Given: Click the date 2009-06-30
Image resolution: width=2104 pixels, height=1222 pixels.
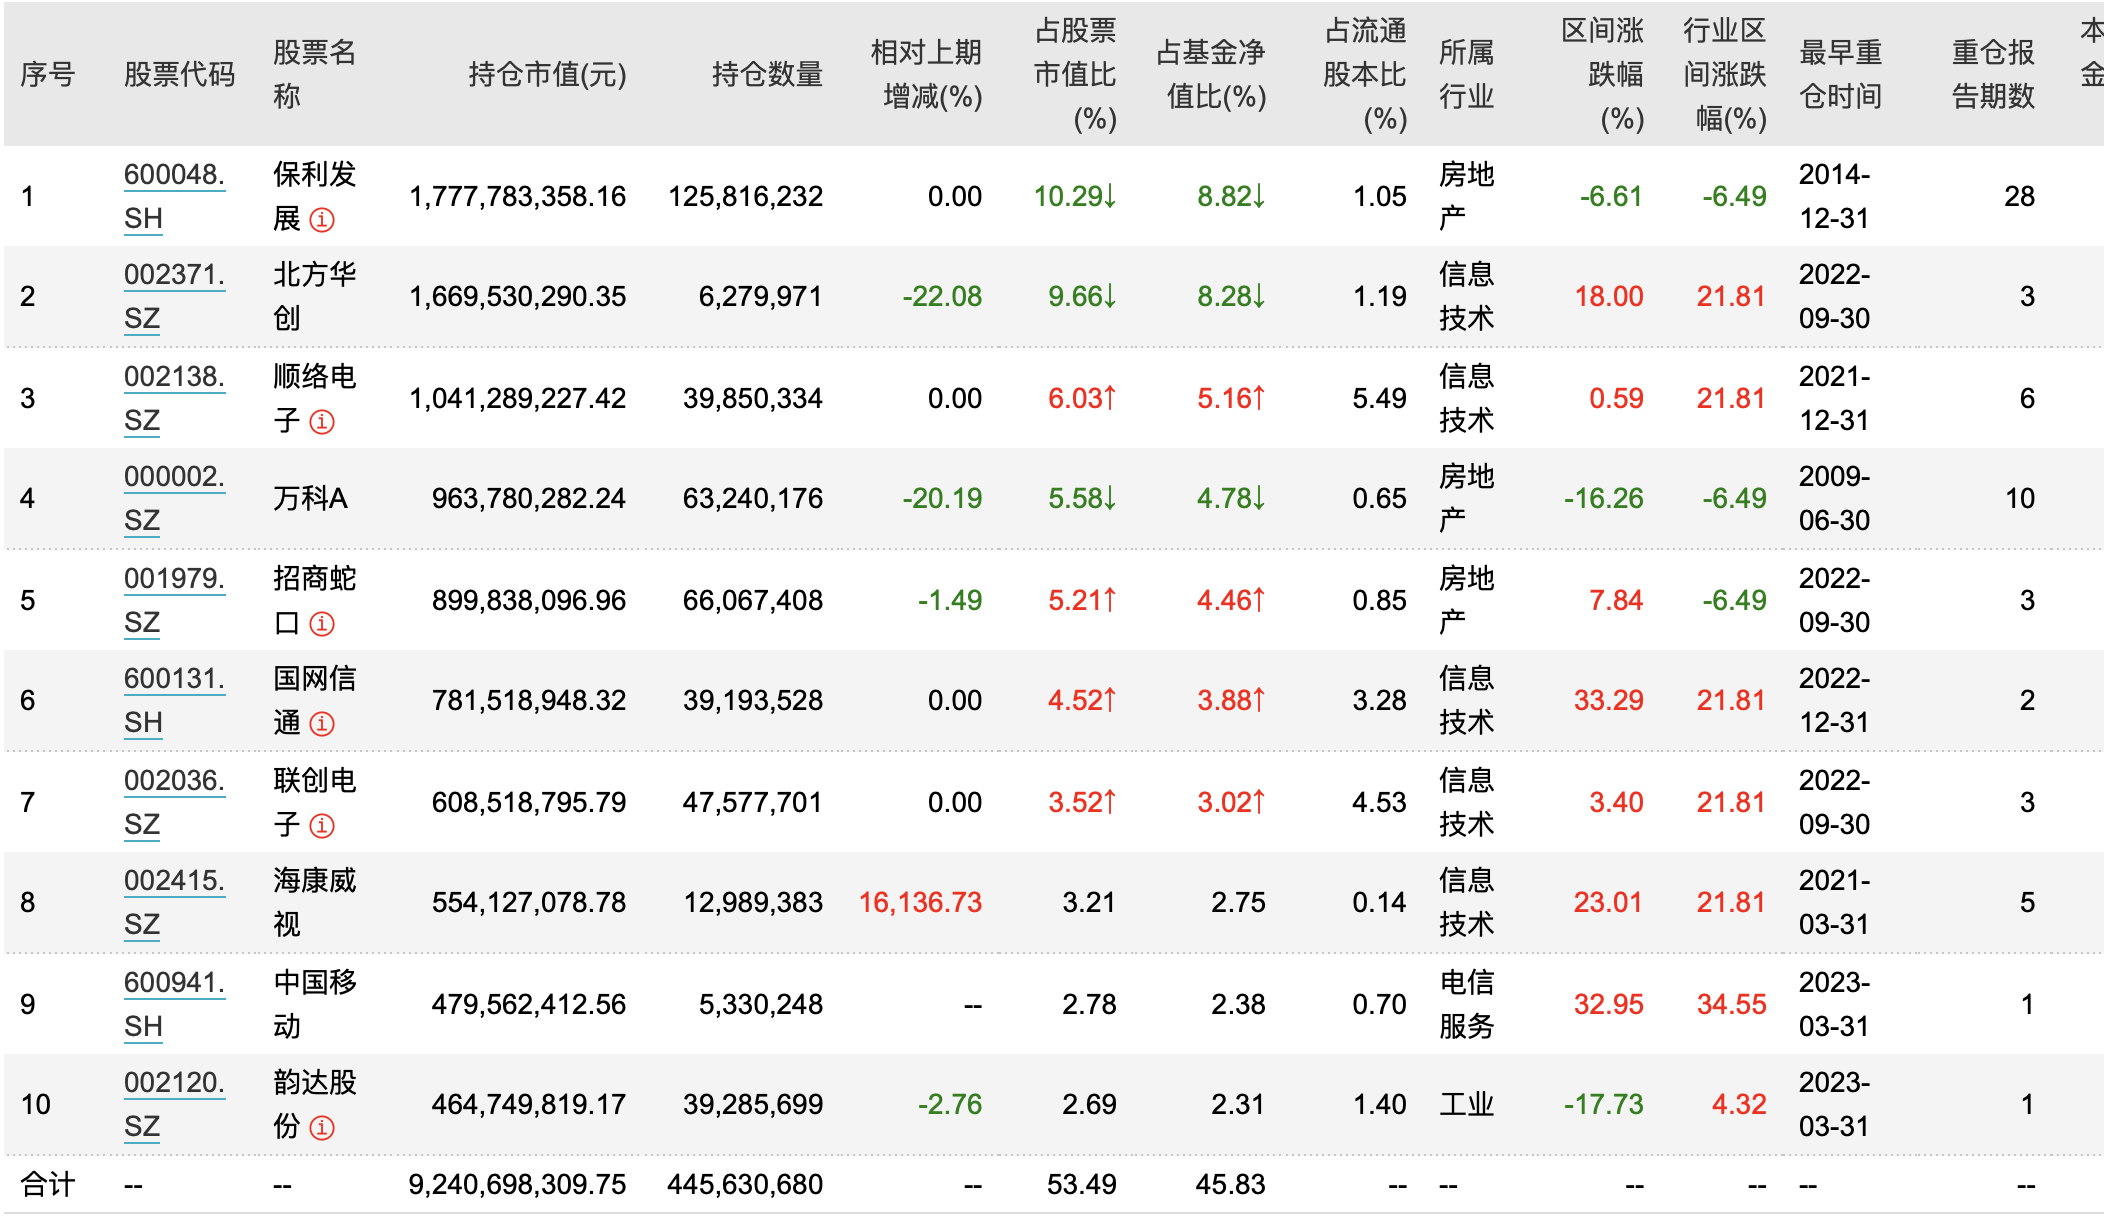Looking at the screenshot, I should click(x=1835, y=498).
